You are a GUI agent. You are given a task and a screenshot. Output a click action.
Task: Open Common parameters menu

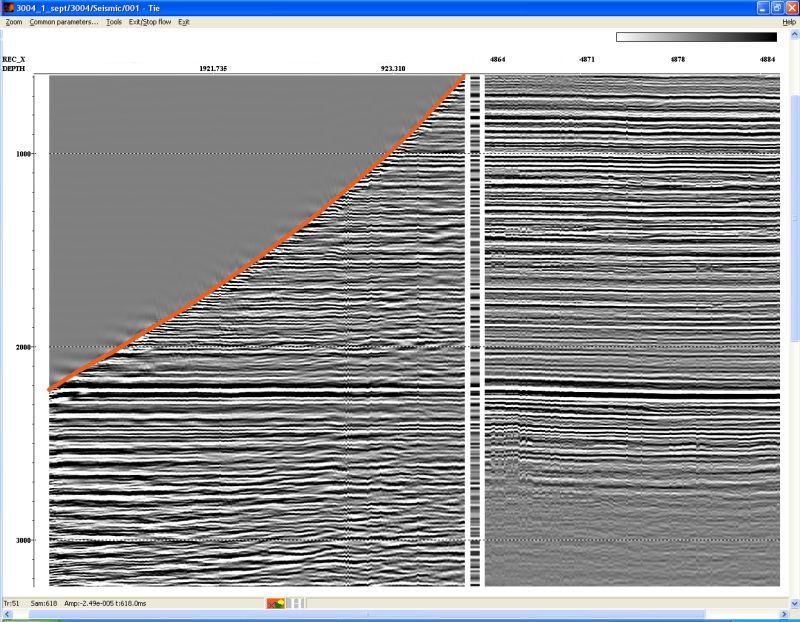pyautogui.click(x=64, y=22)
